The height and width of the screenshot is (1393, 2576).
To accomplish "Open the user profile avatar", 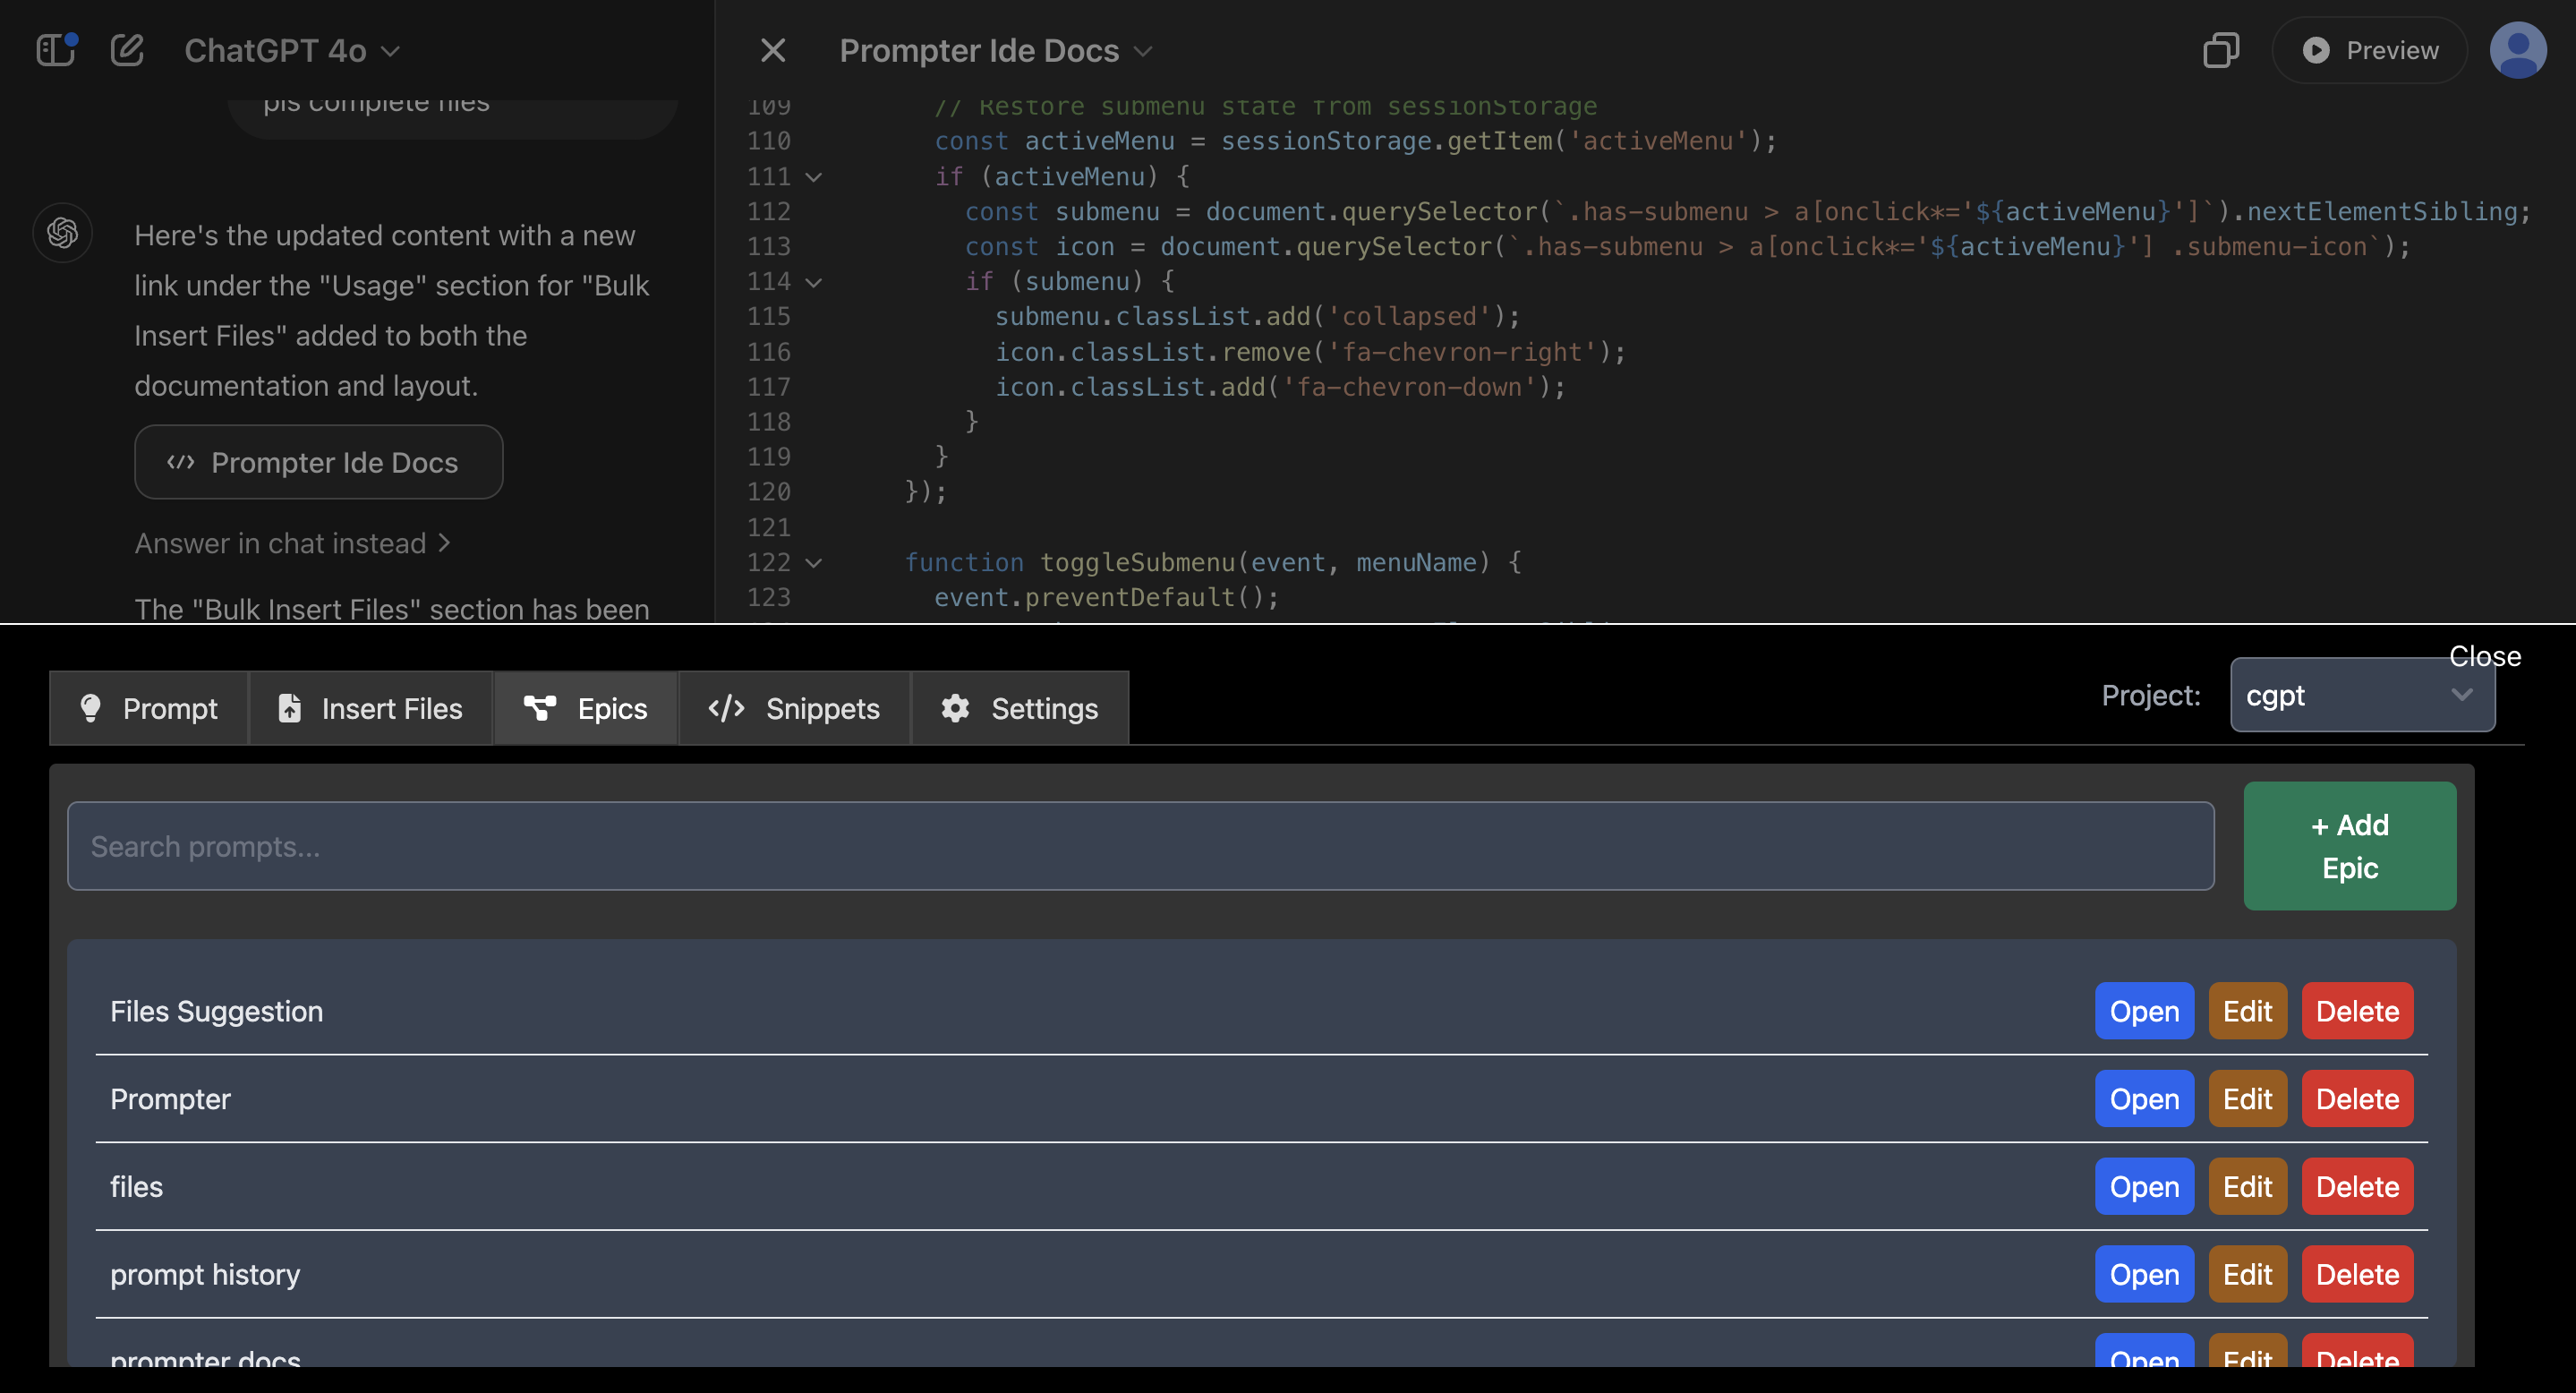I will click(x=2517, y=50).
